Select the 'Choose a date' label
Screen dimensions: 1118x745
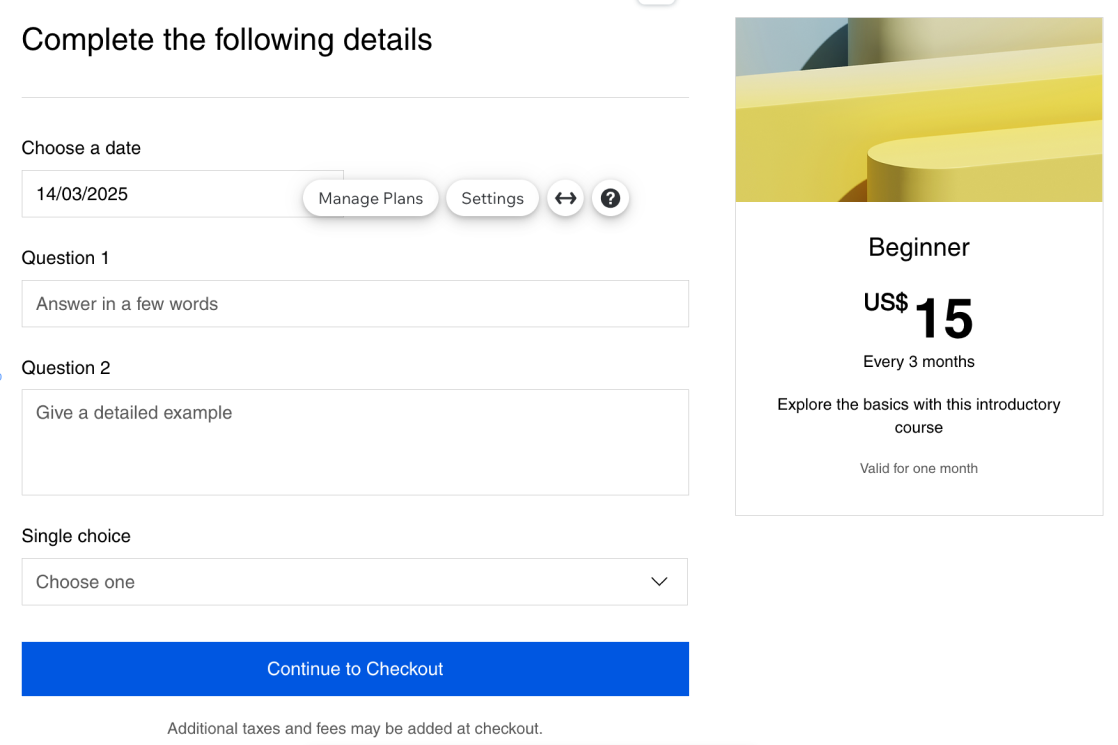coord(81,148)
